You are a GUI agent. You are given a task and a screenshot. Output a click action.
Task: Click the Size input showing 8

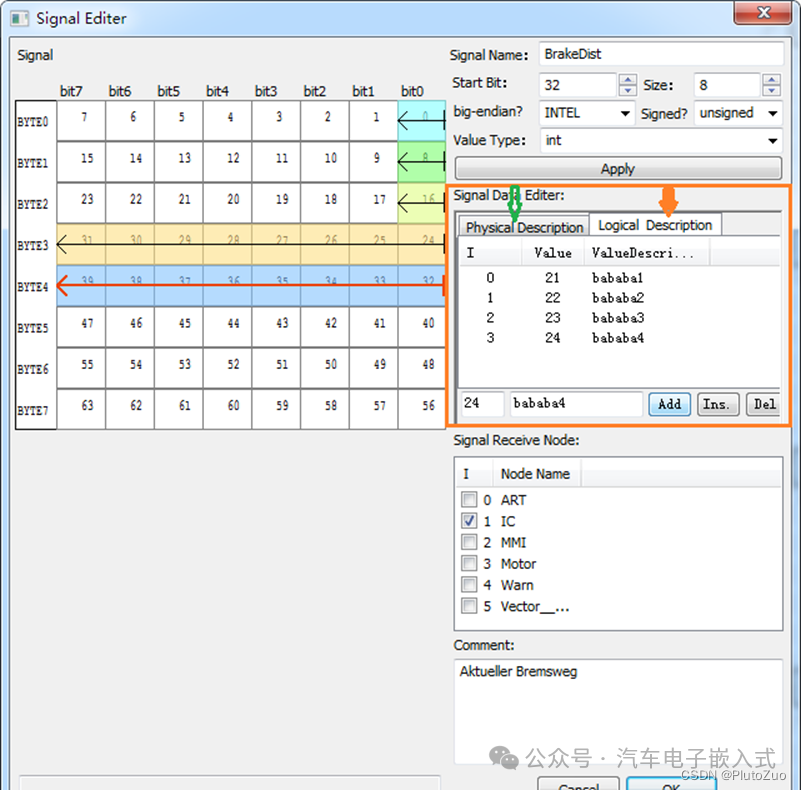(x=727, y=85)
